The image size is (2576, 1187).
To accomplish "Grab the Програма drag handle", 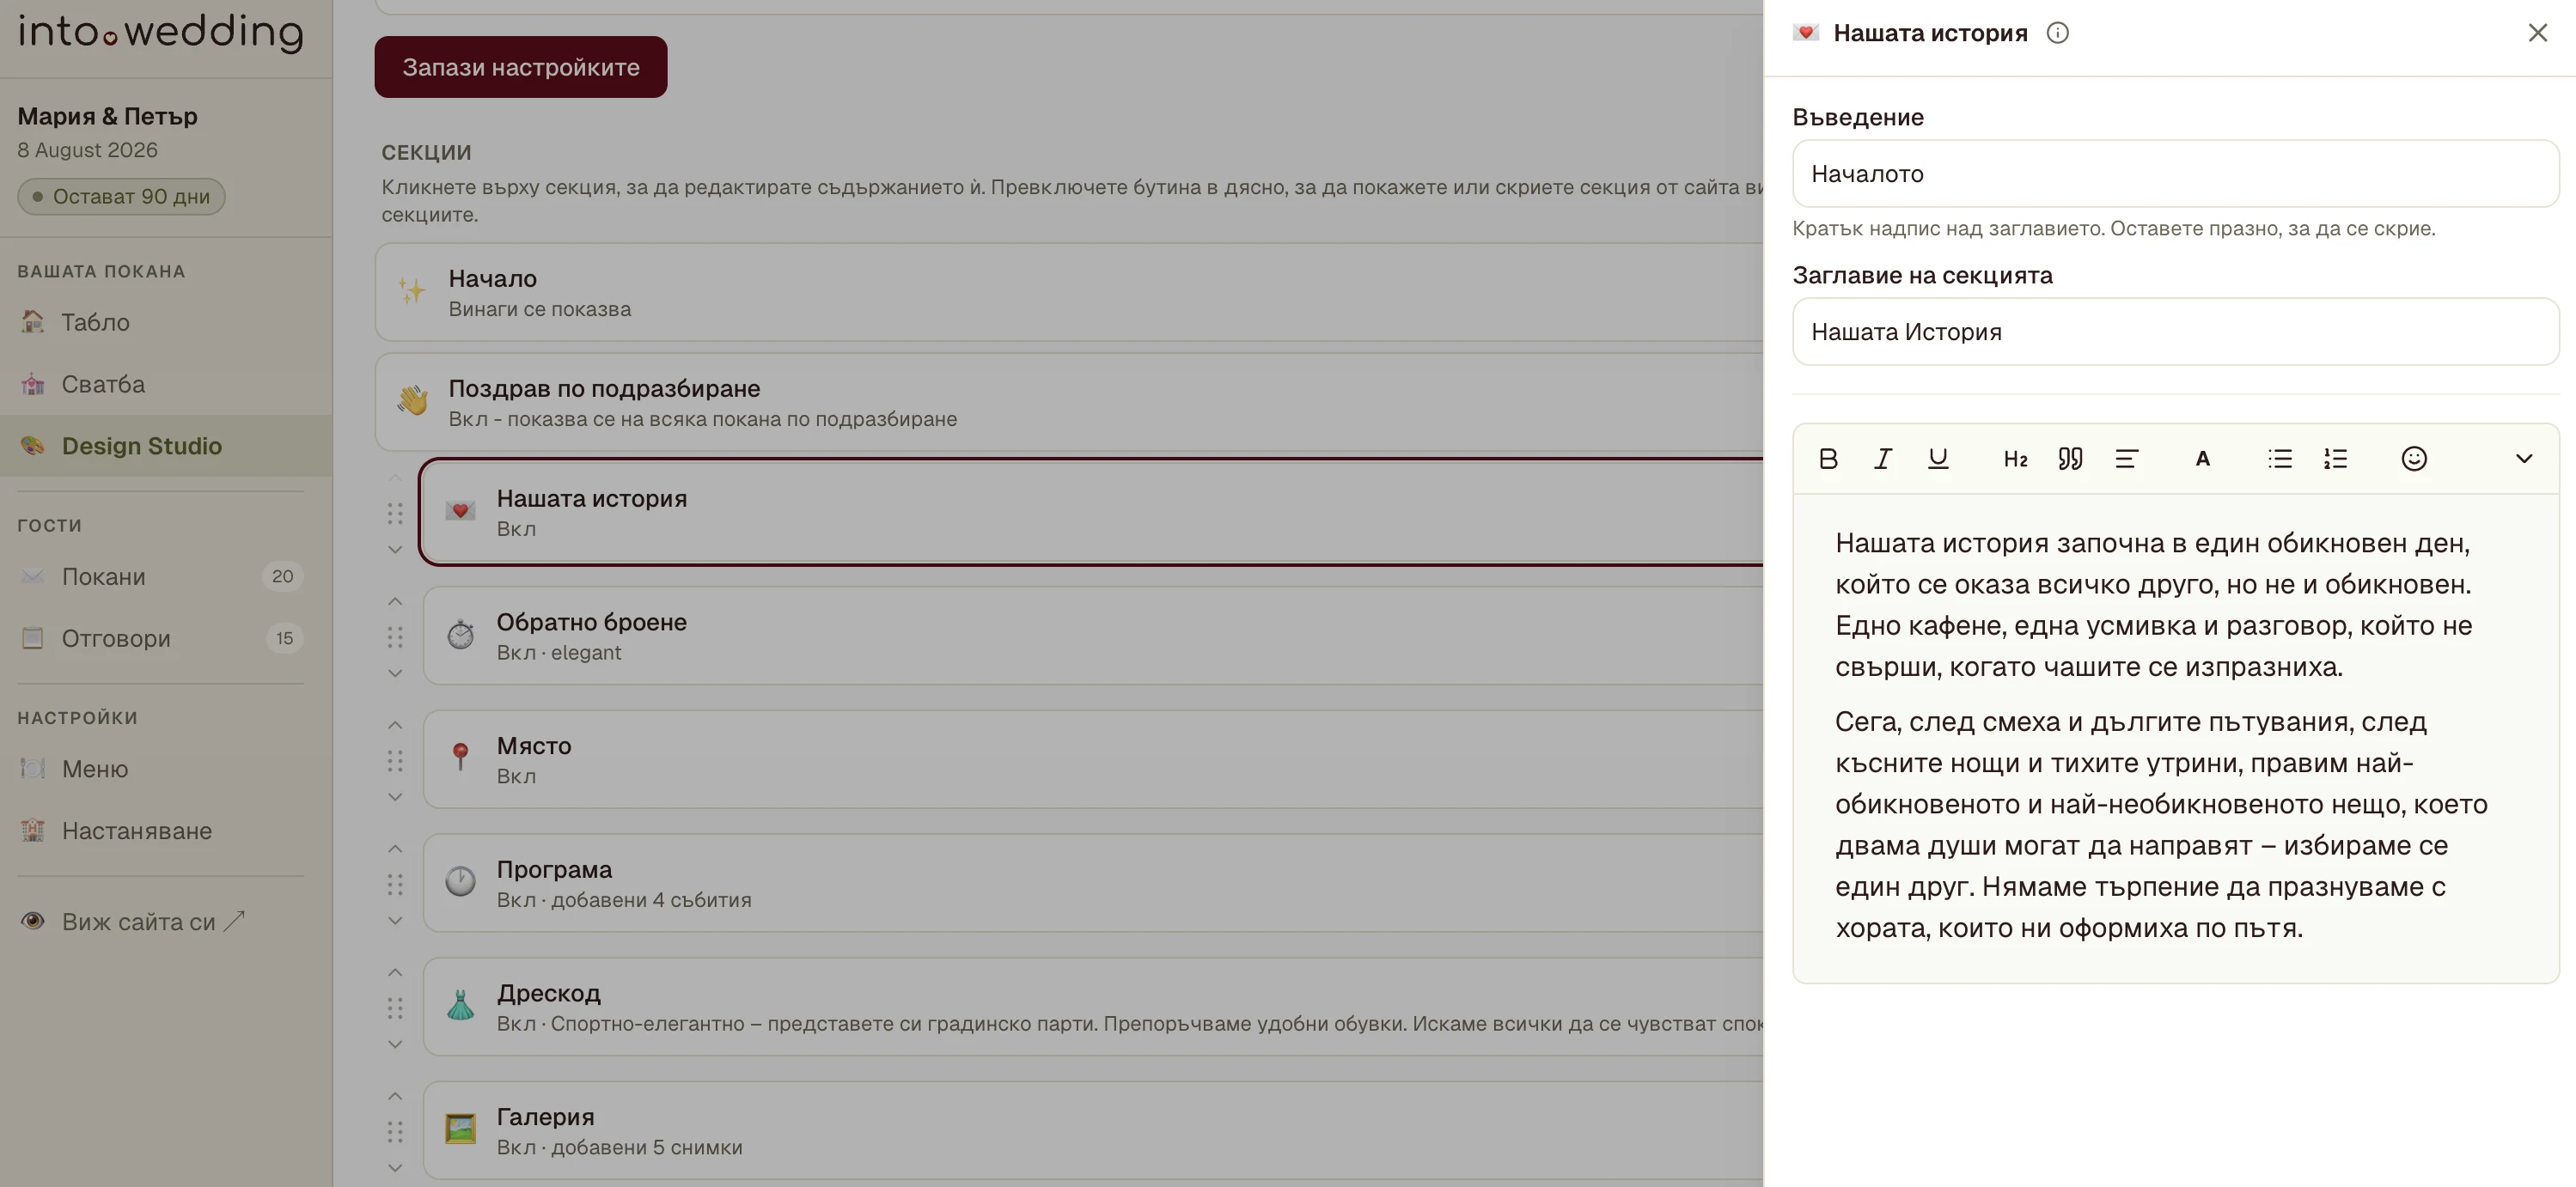I will [395, 884].
